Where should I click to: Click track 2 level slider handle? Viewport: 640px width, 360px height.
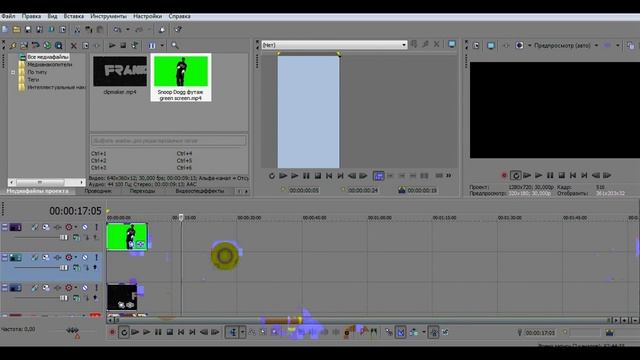[x=64, y=268]
